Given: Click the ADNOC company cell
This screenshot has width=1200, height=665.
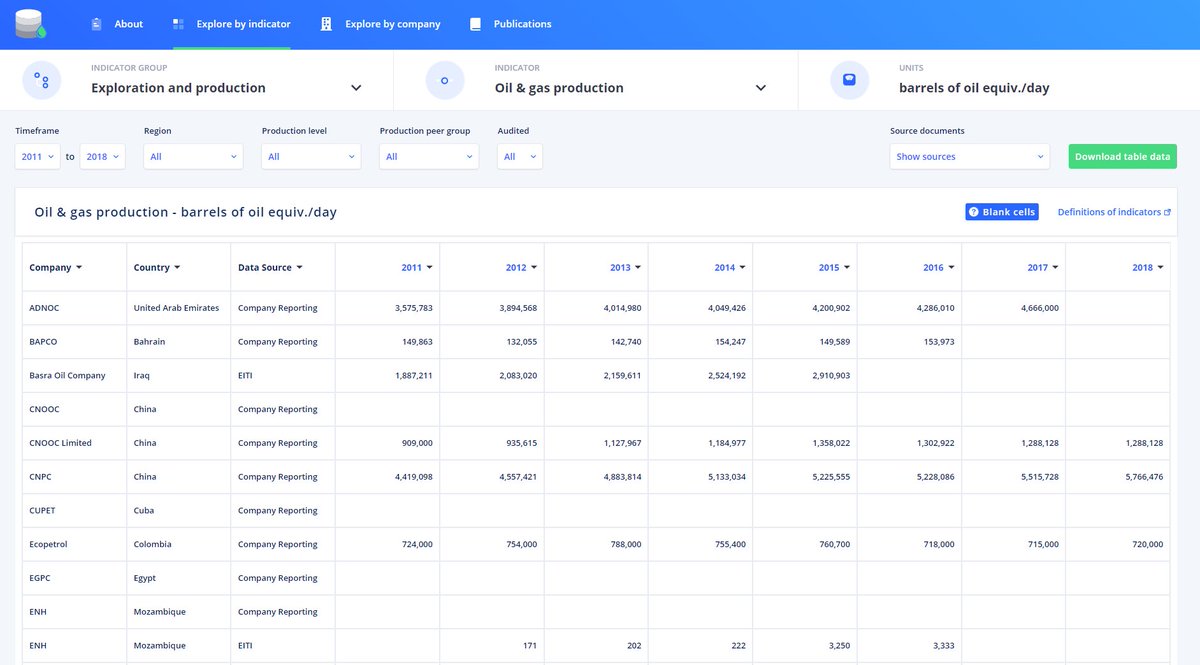Looking at the screenshot, I should click(x=74, y=308).
